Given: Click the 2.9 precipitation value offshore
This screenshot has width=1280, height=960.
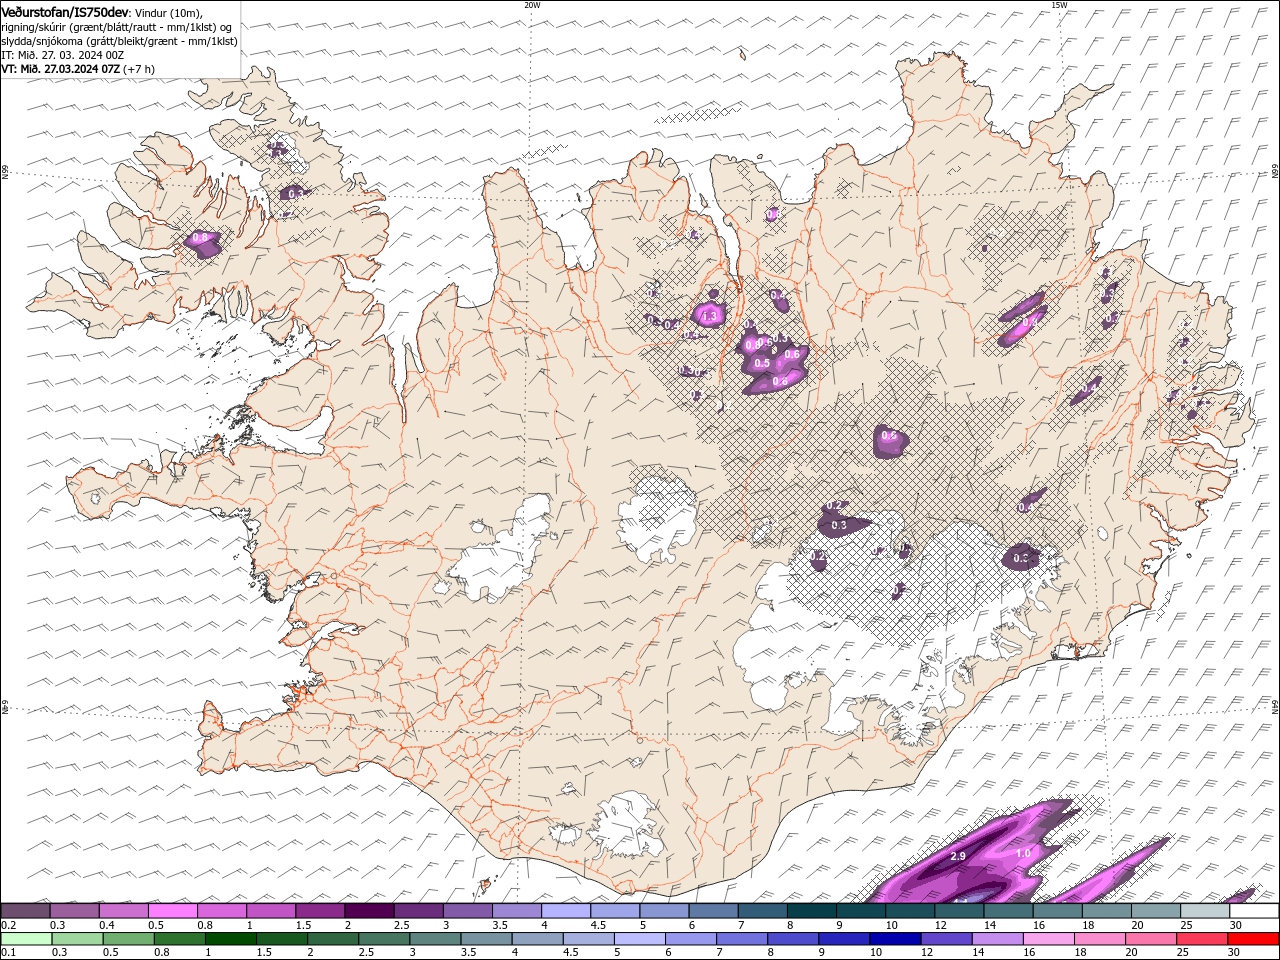Looking at the screenshot, I should tap(957, 857).
